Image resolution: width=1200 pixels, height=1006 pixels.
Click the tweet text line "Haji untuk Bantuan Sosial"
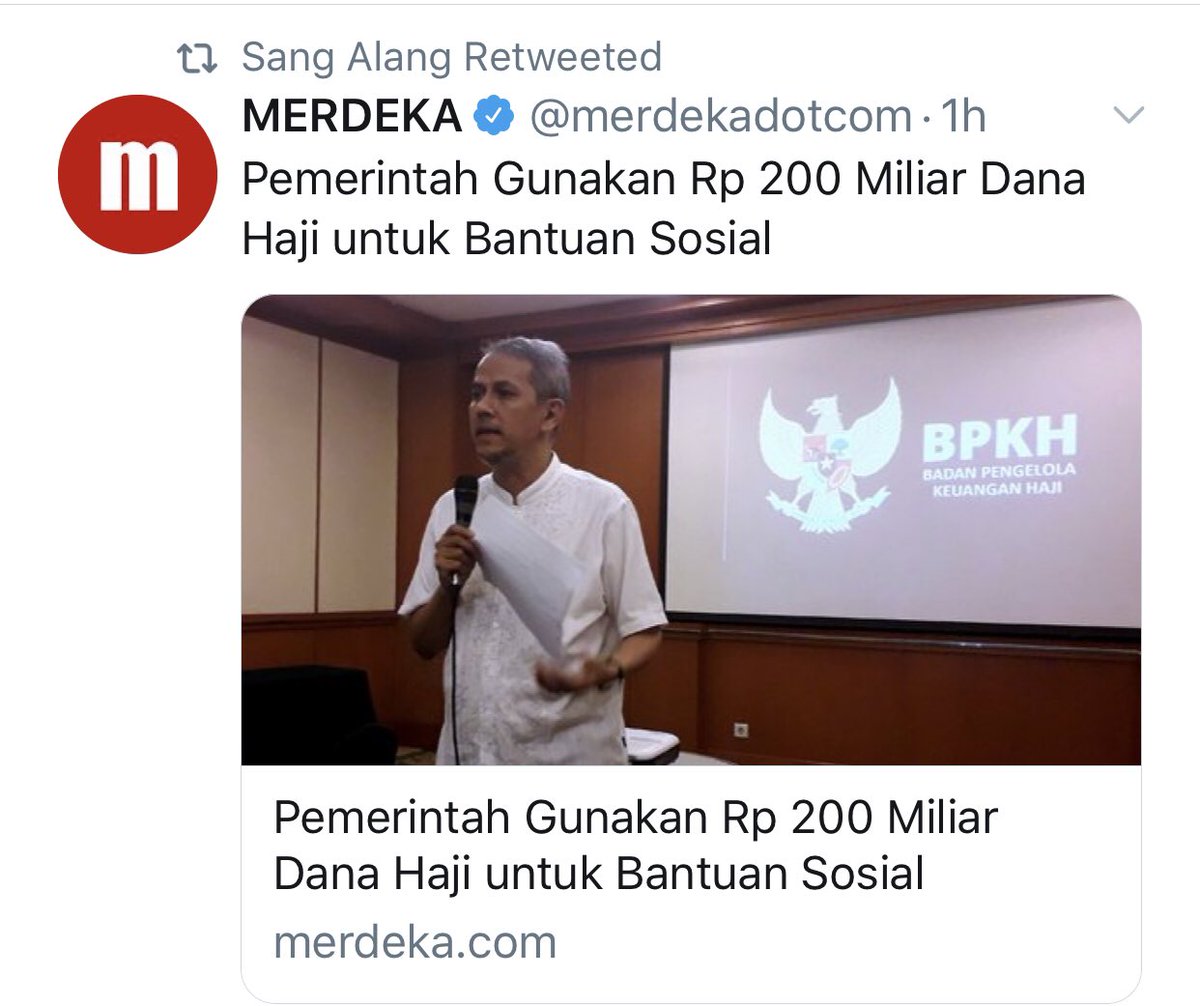507,240
